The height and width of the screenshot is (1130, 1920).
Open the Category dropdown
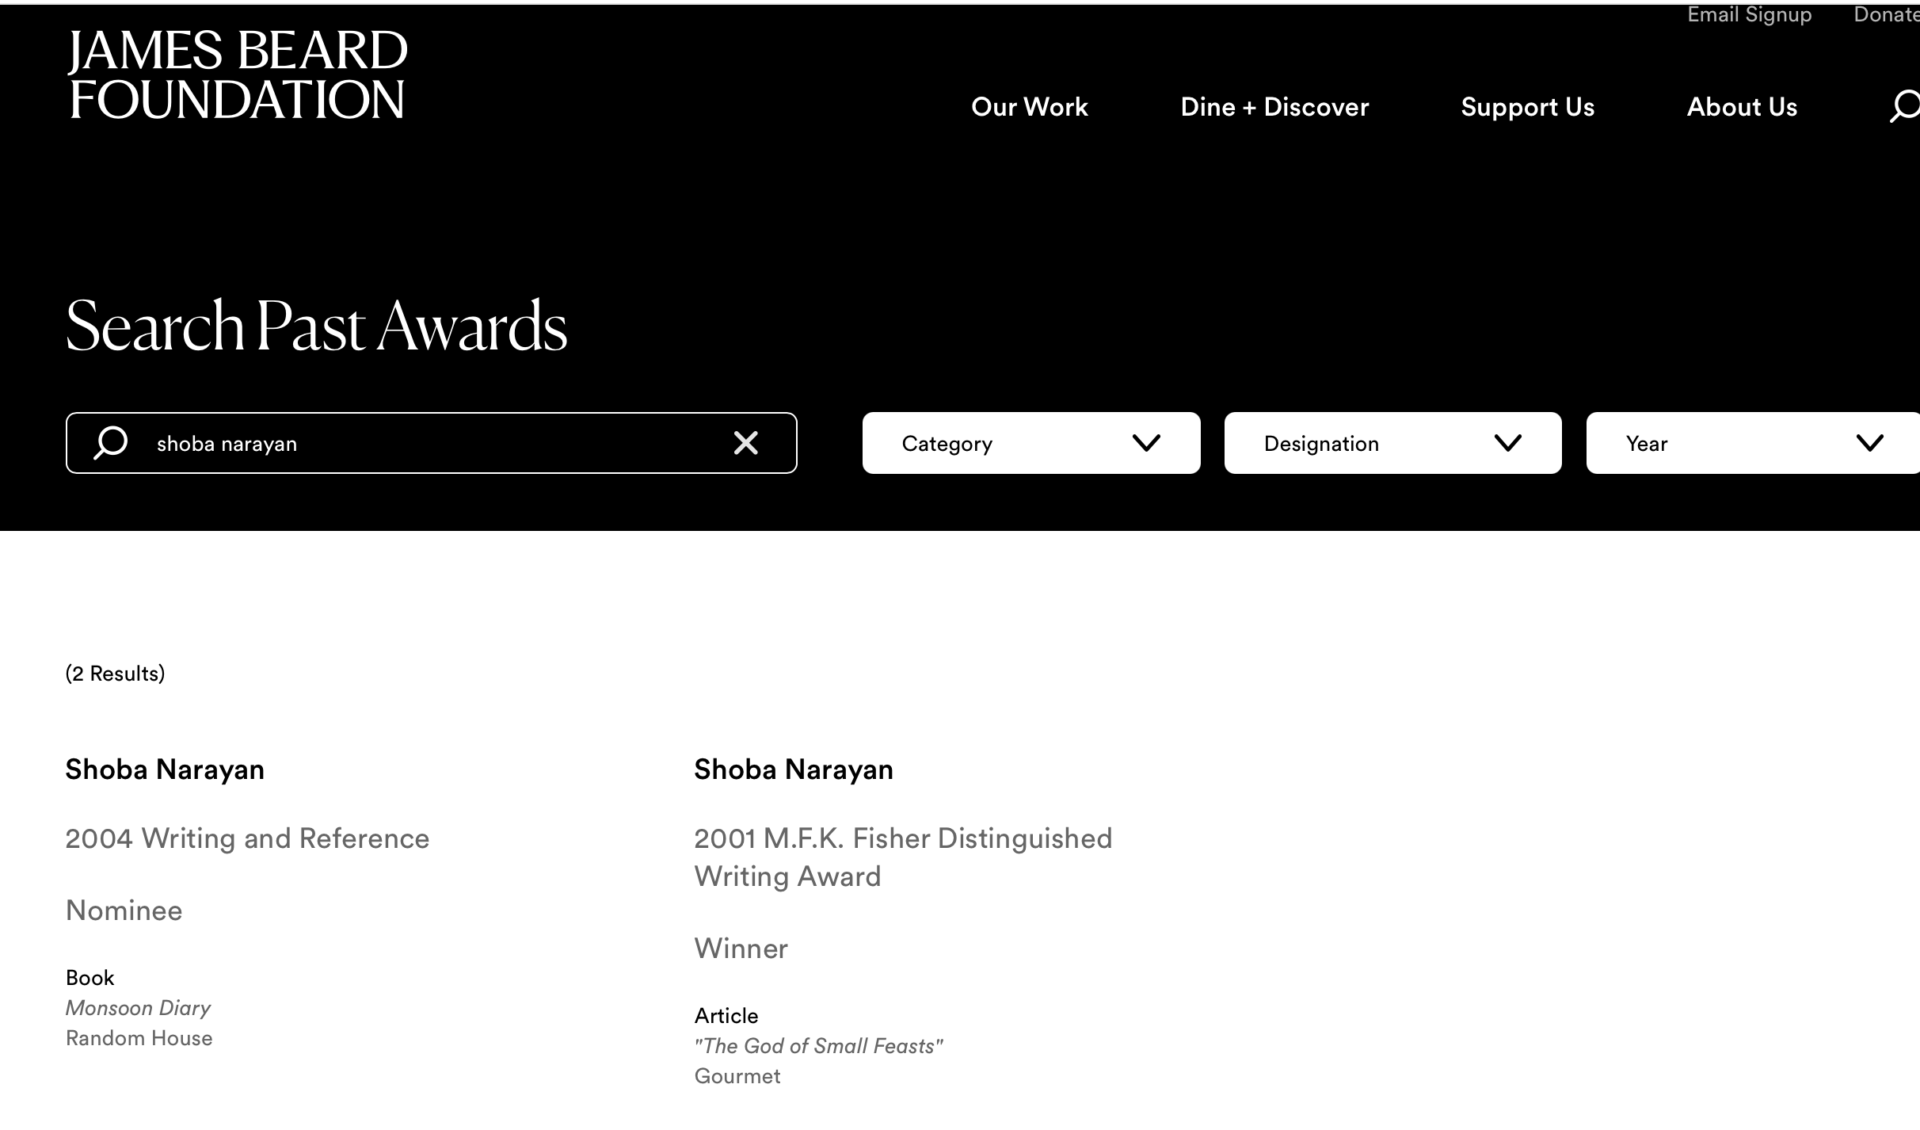coord(1030,443)
